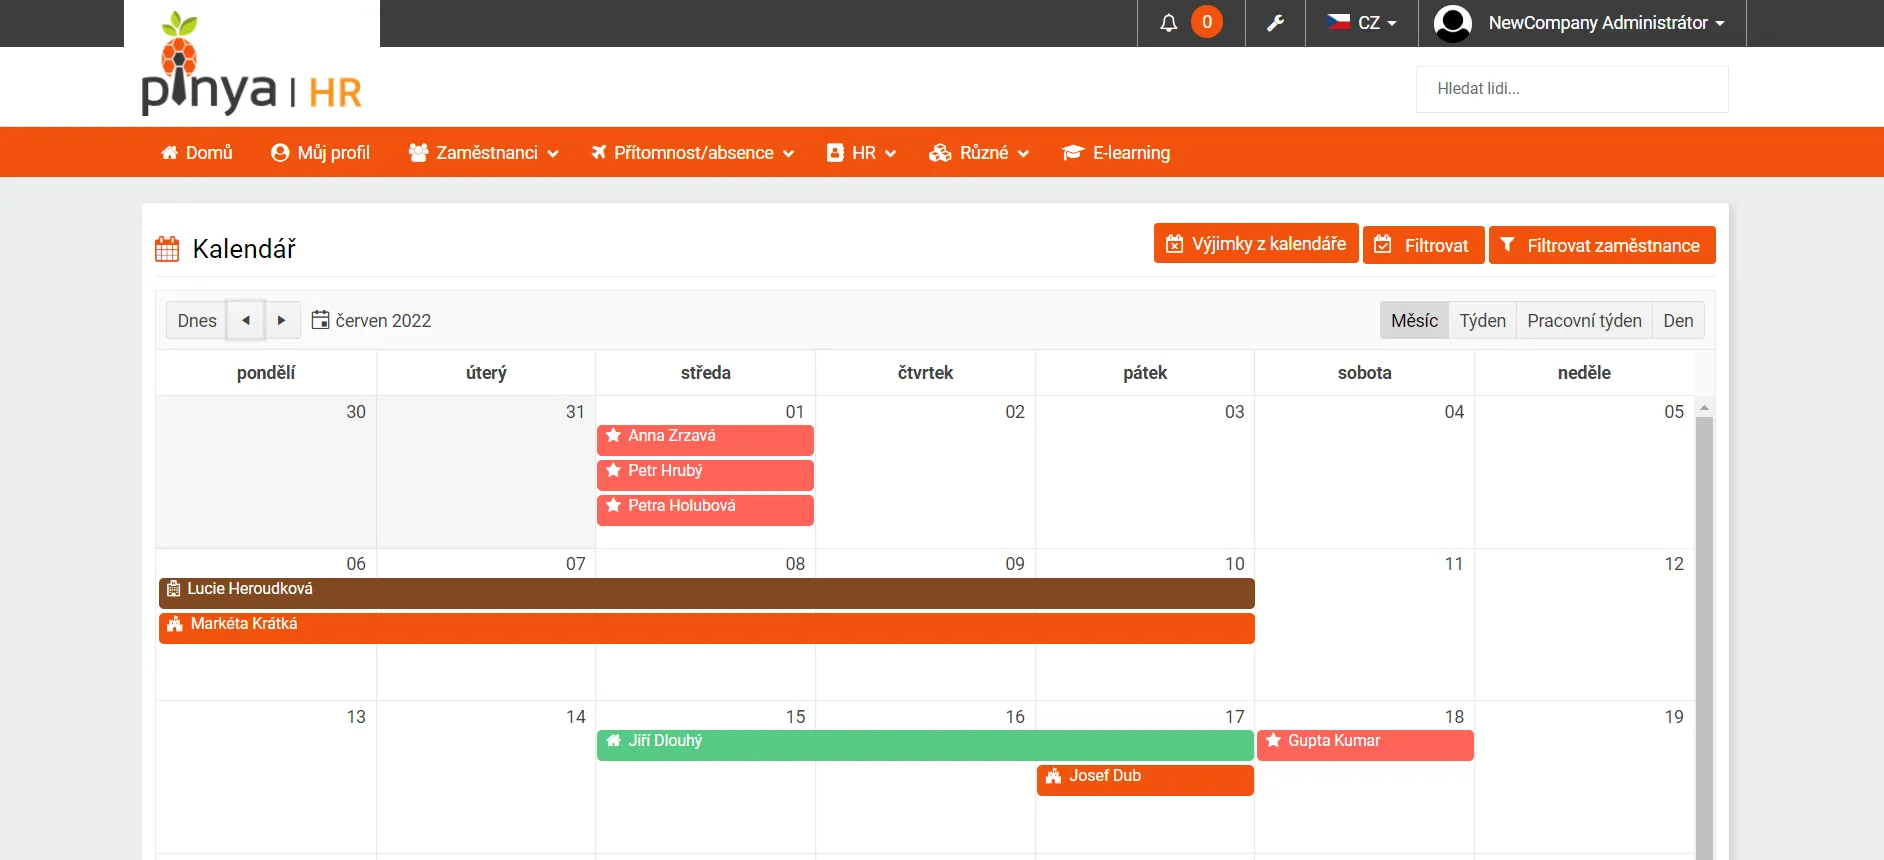Click the Czech flag icon
Image resolution: width=1884 pixels, height=860 pixels.
click(x=1338, y=22)
